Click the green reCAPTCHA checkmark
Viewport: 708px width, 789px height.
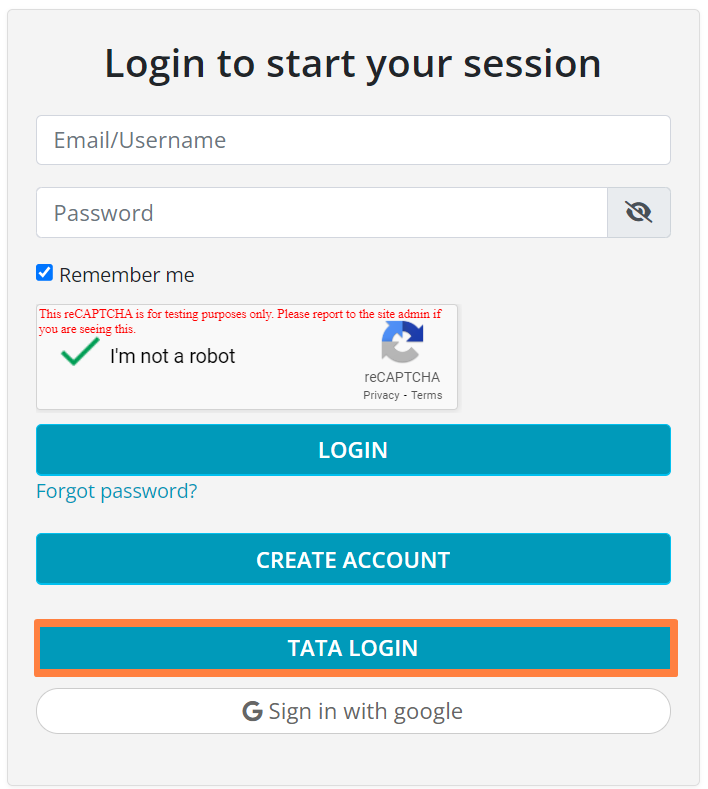(x=80, y=352)
